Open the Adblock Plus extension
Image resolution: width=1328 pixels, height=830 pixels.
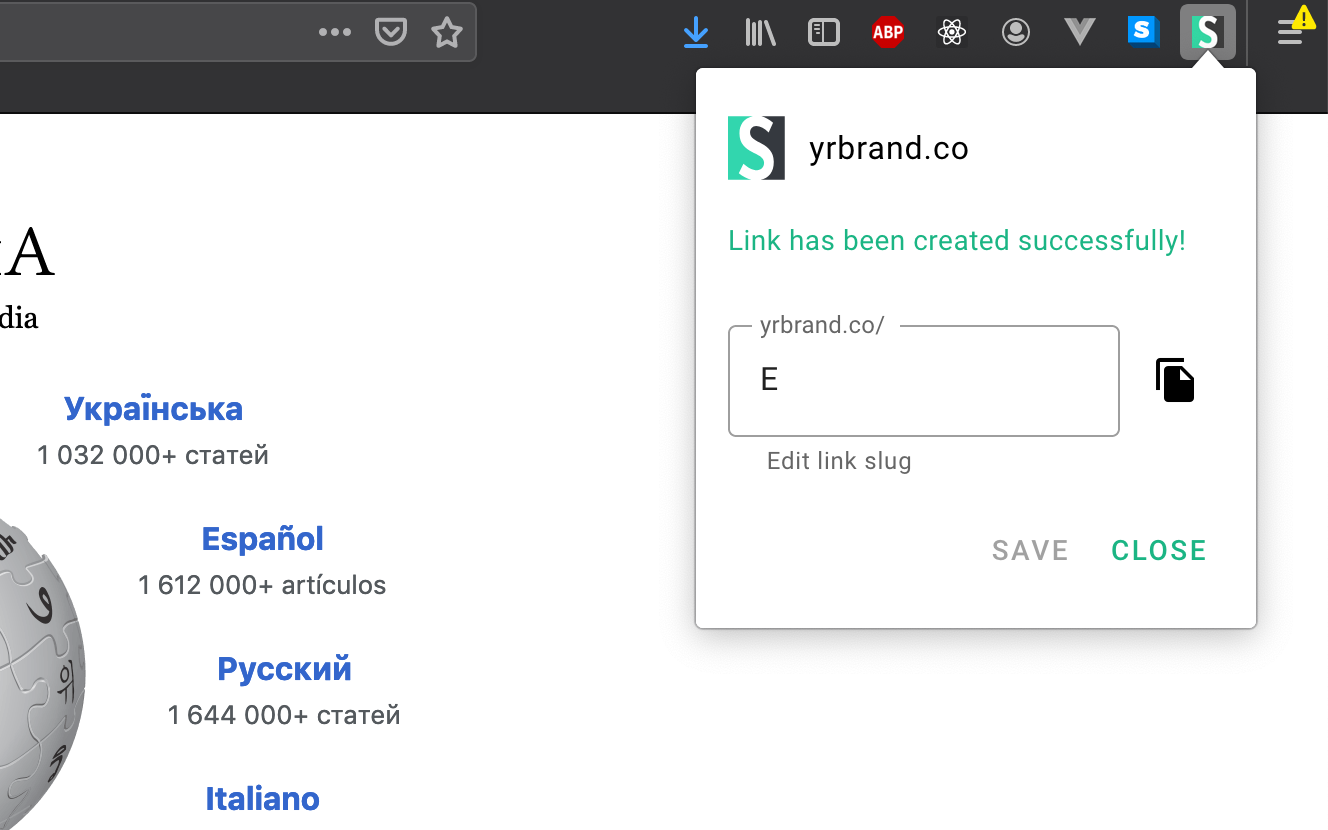(x=888, y=32)
